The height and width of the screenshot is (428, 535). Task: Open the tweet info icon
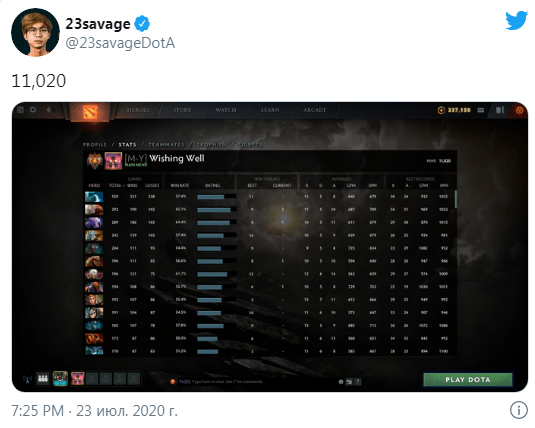pos(519,410)
